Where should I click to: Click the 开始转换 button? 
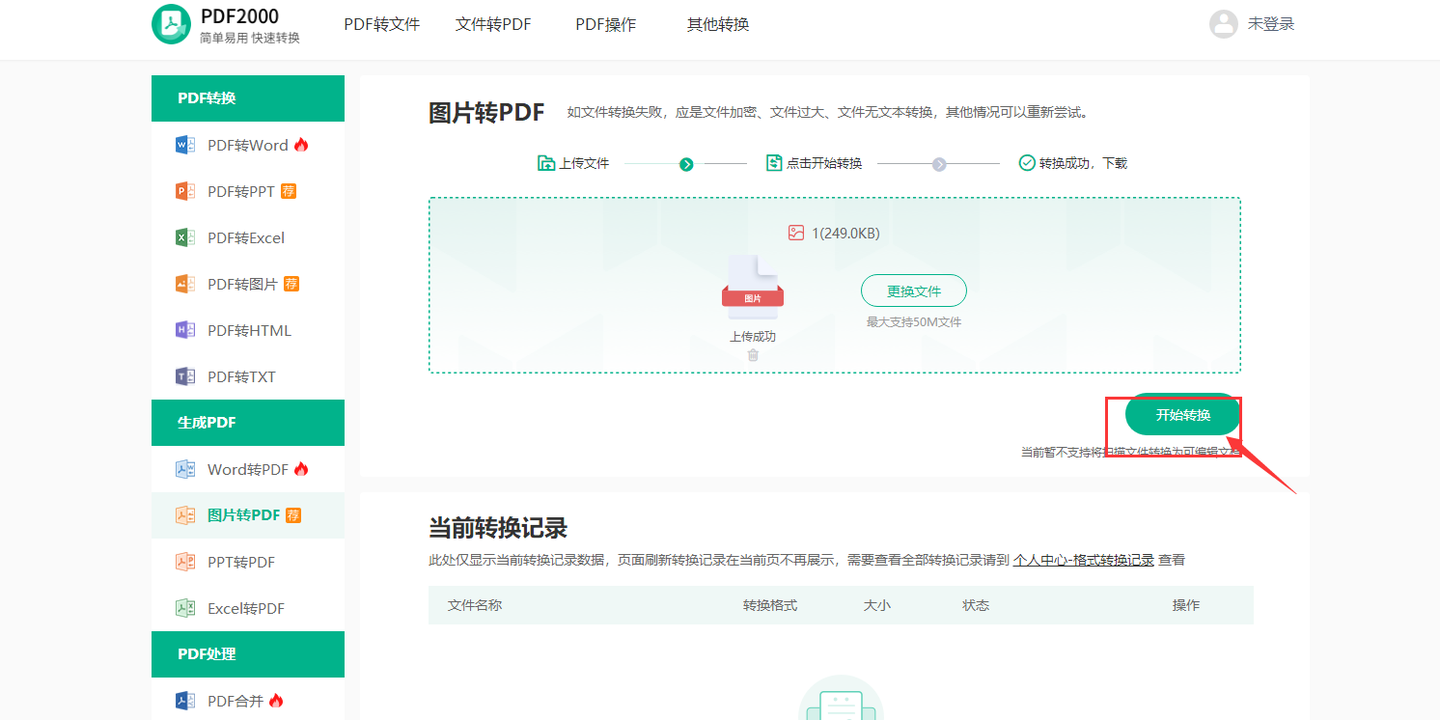click(1183, 415)
